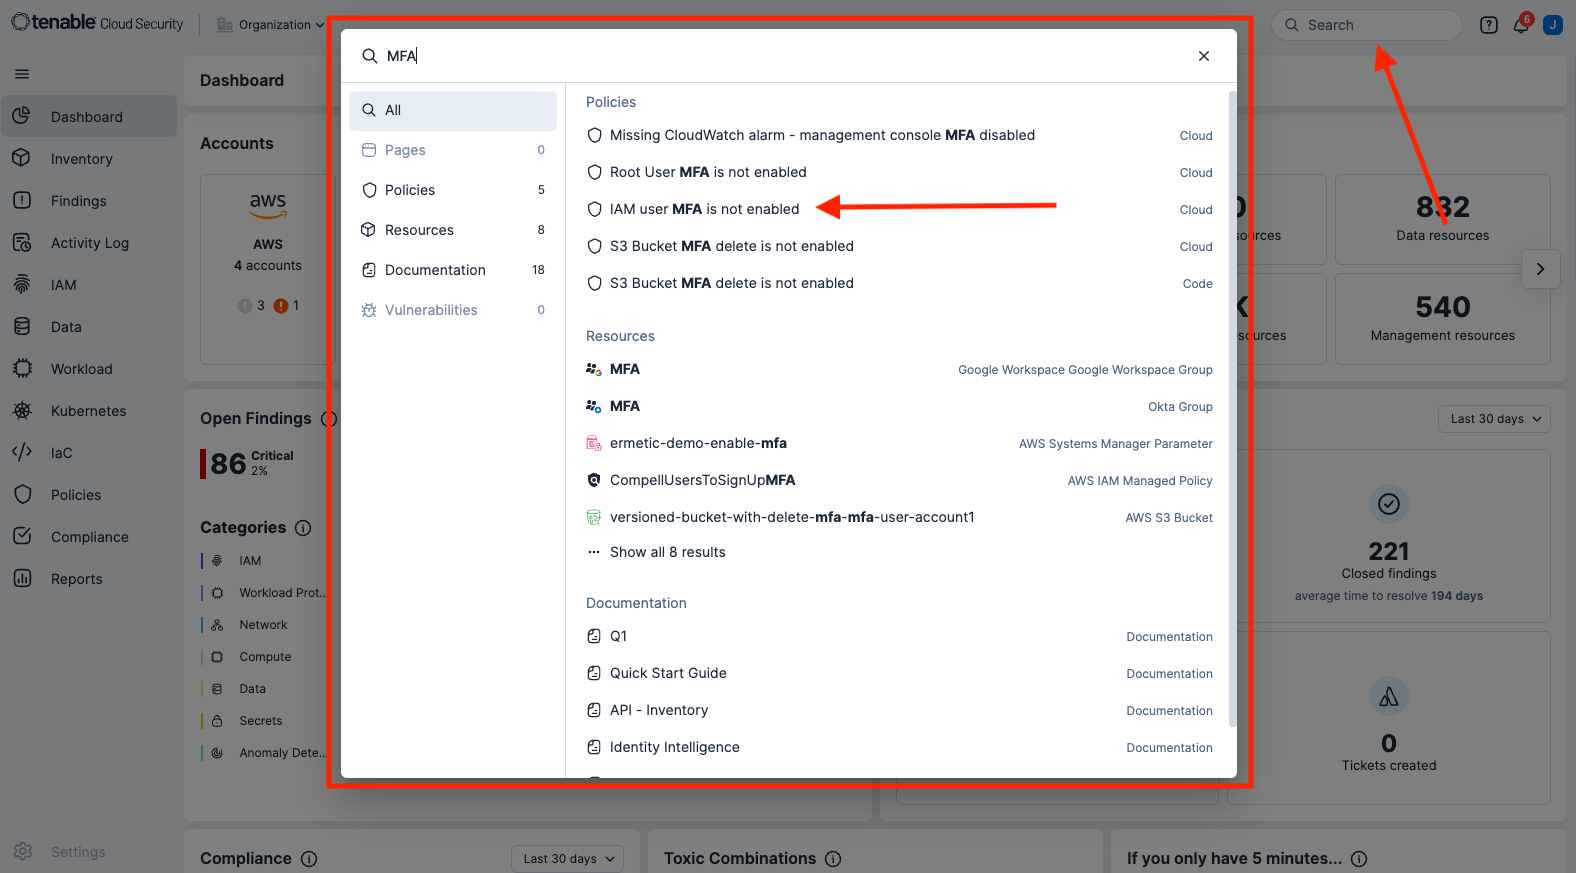Filter search results by Documentation

(x=452, y=270)
